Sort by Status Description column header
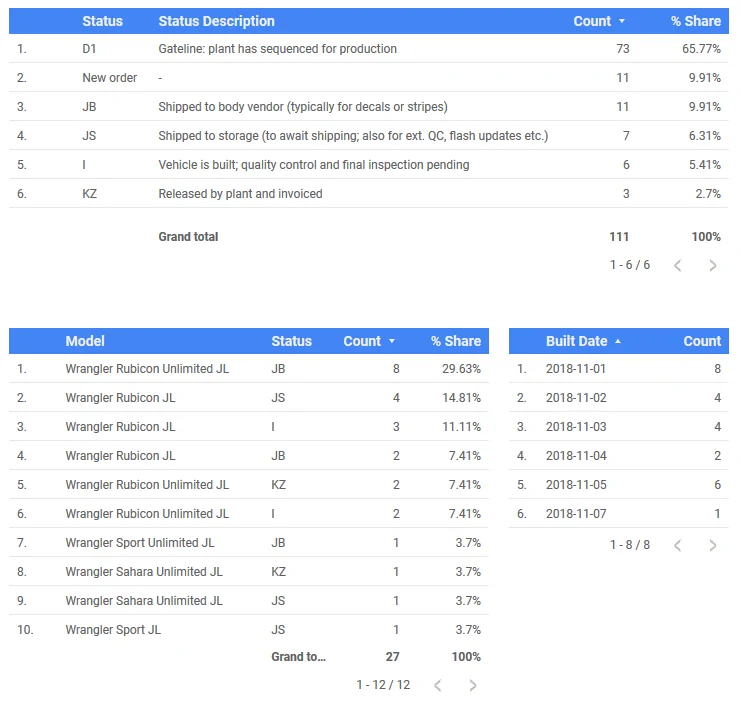Screen dimensions: 740x704 tap(217, 21)
